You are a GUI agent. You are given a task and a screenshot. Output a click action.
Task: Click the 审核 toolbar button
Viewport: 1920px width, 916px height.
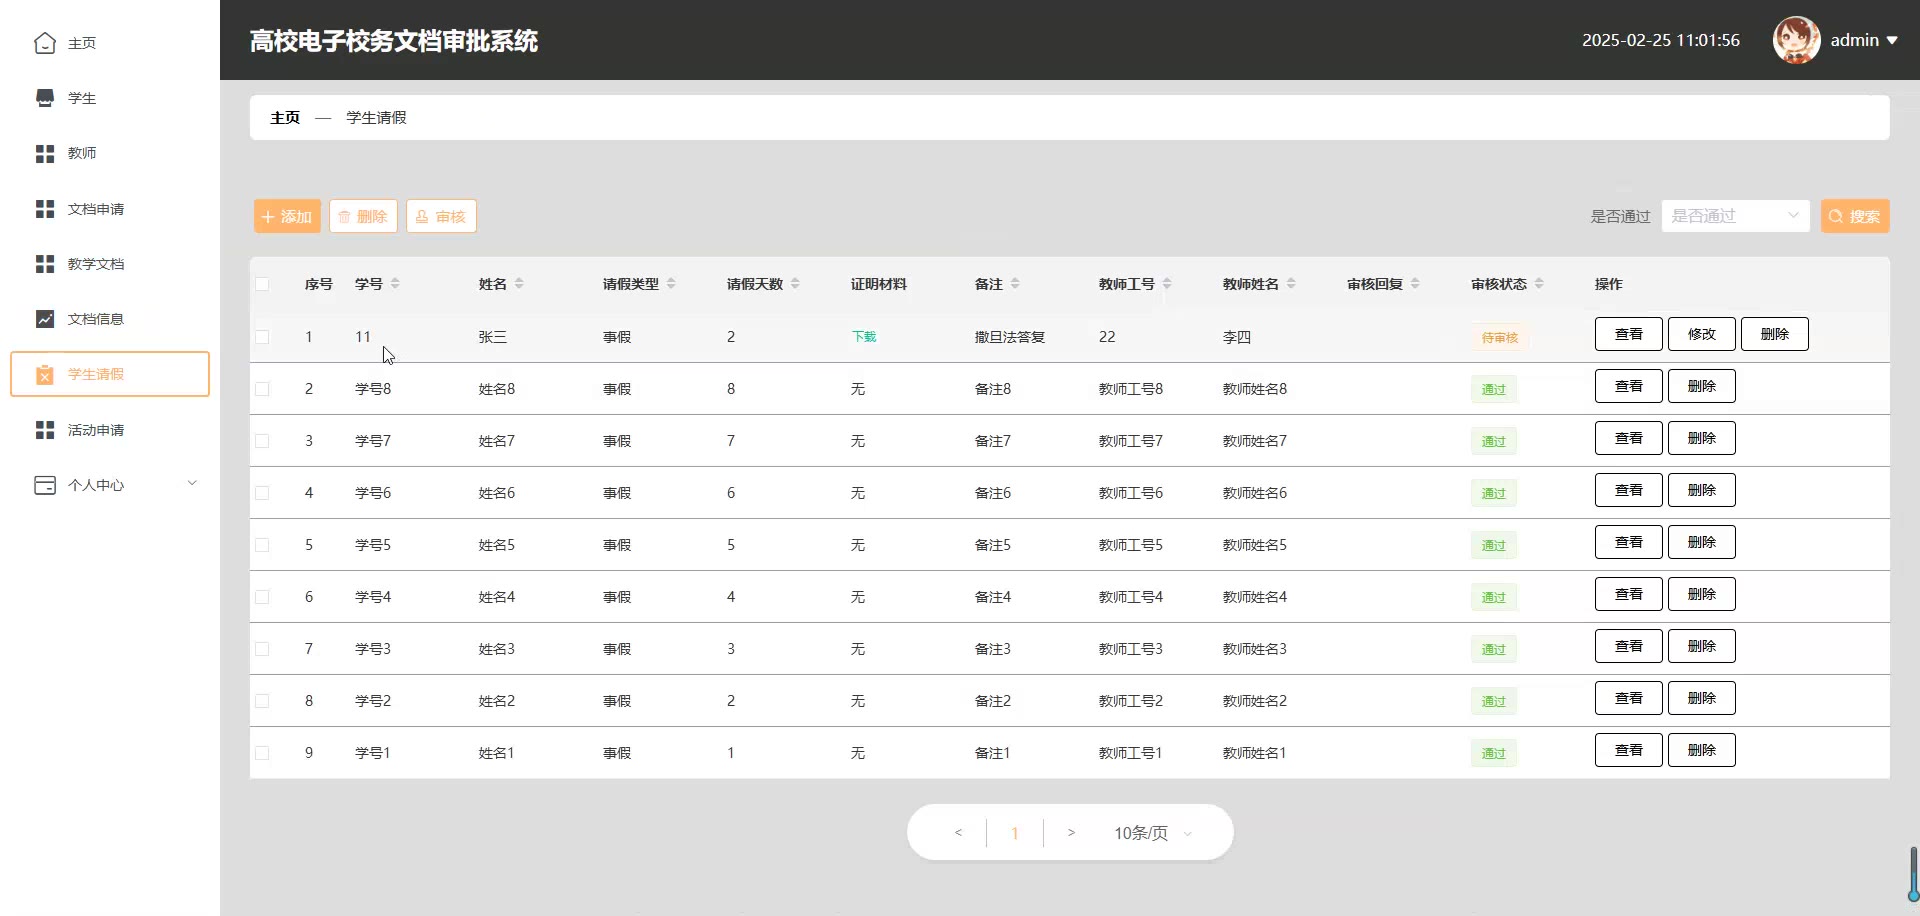coord(441,216)
